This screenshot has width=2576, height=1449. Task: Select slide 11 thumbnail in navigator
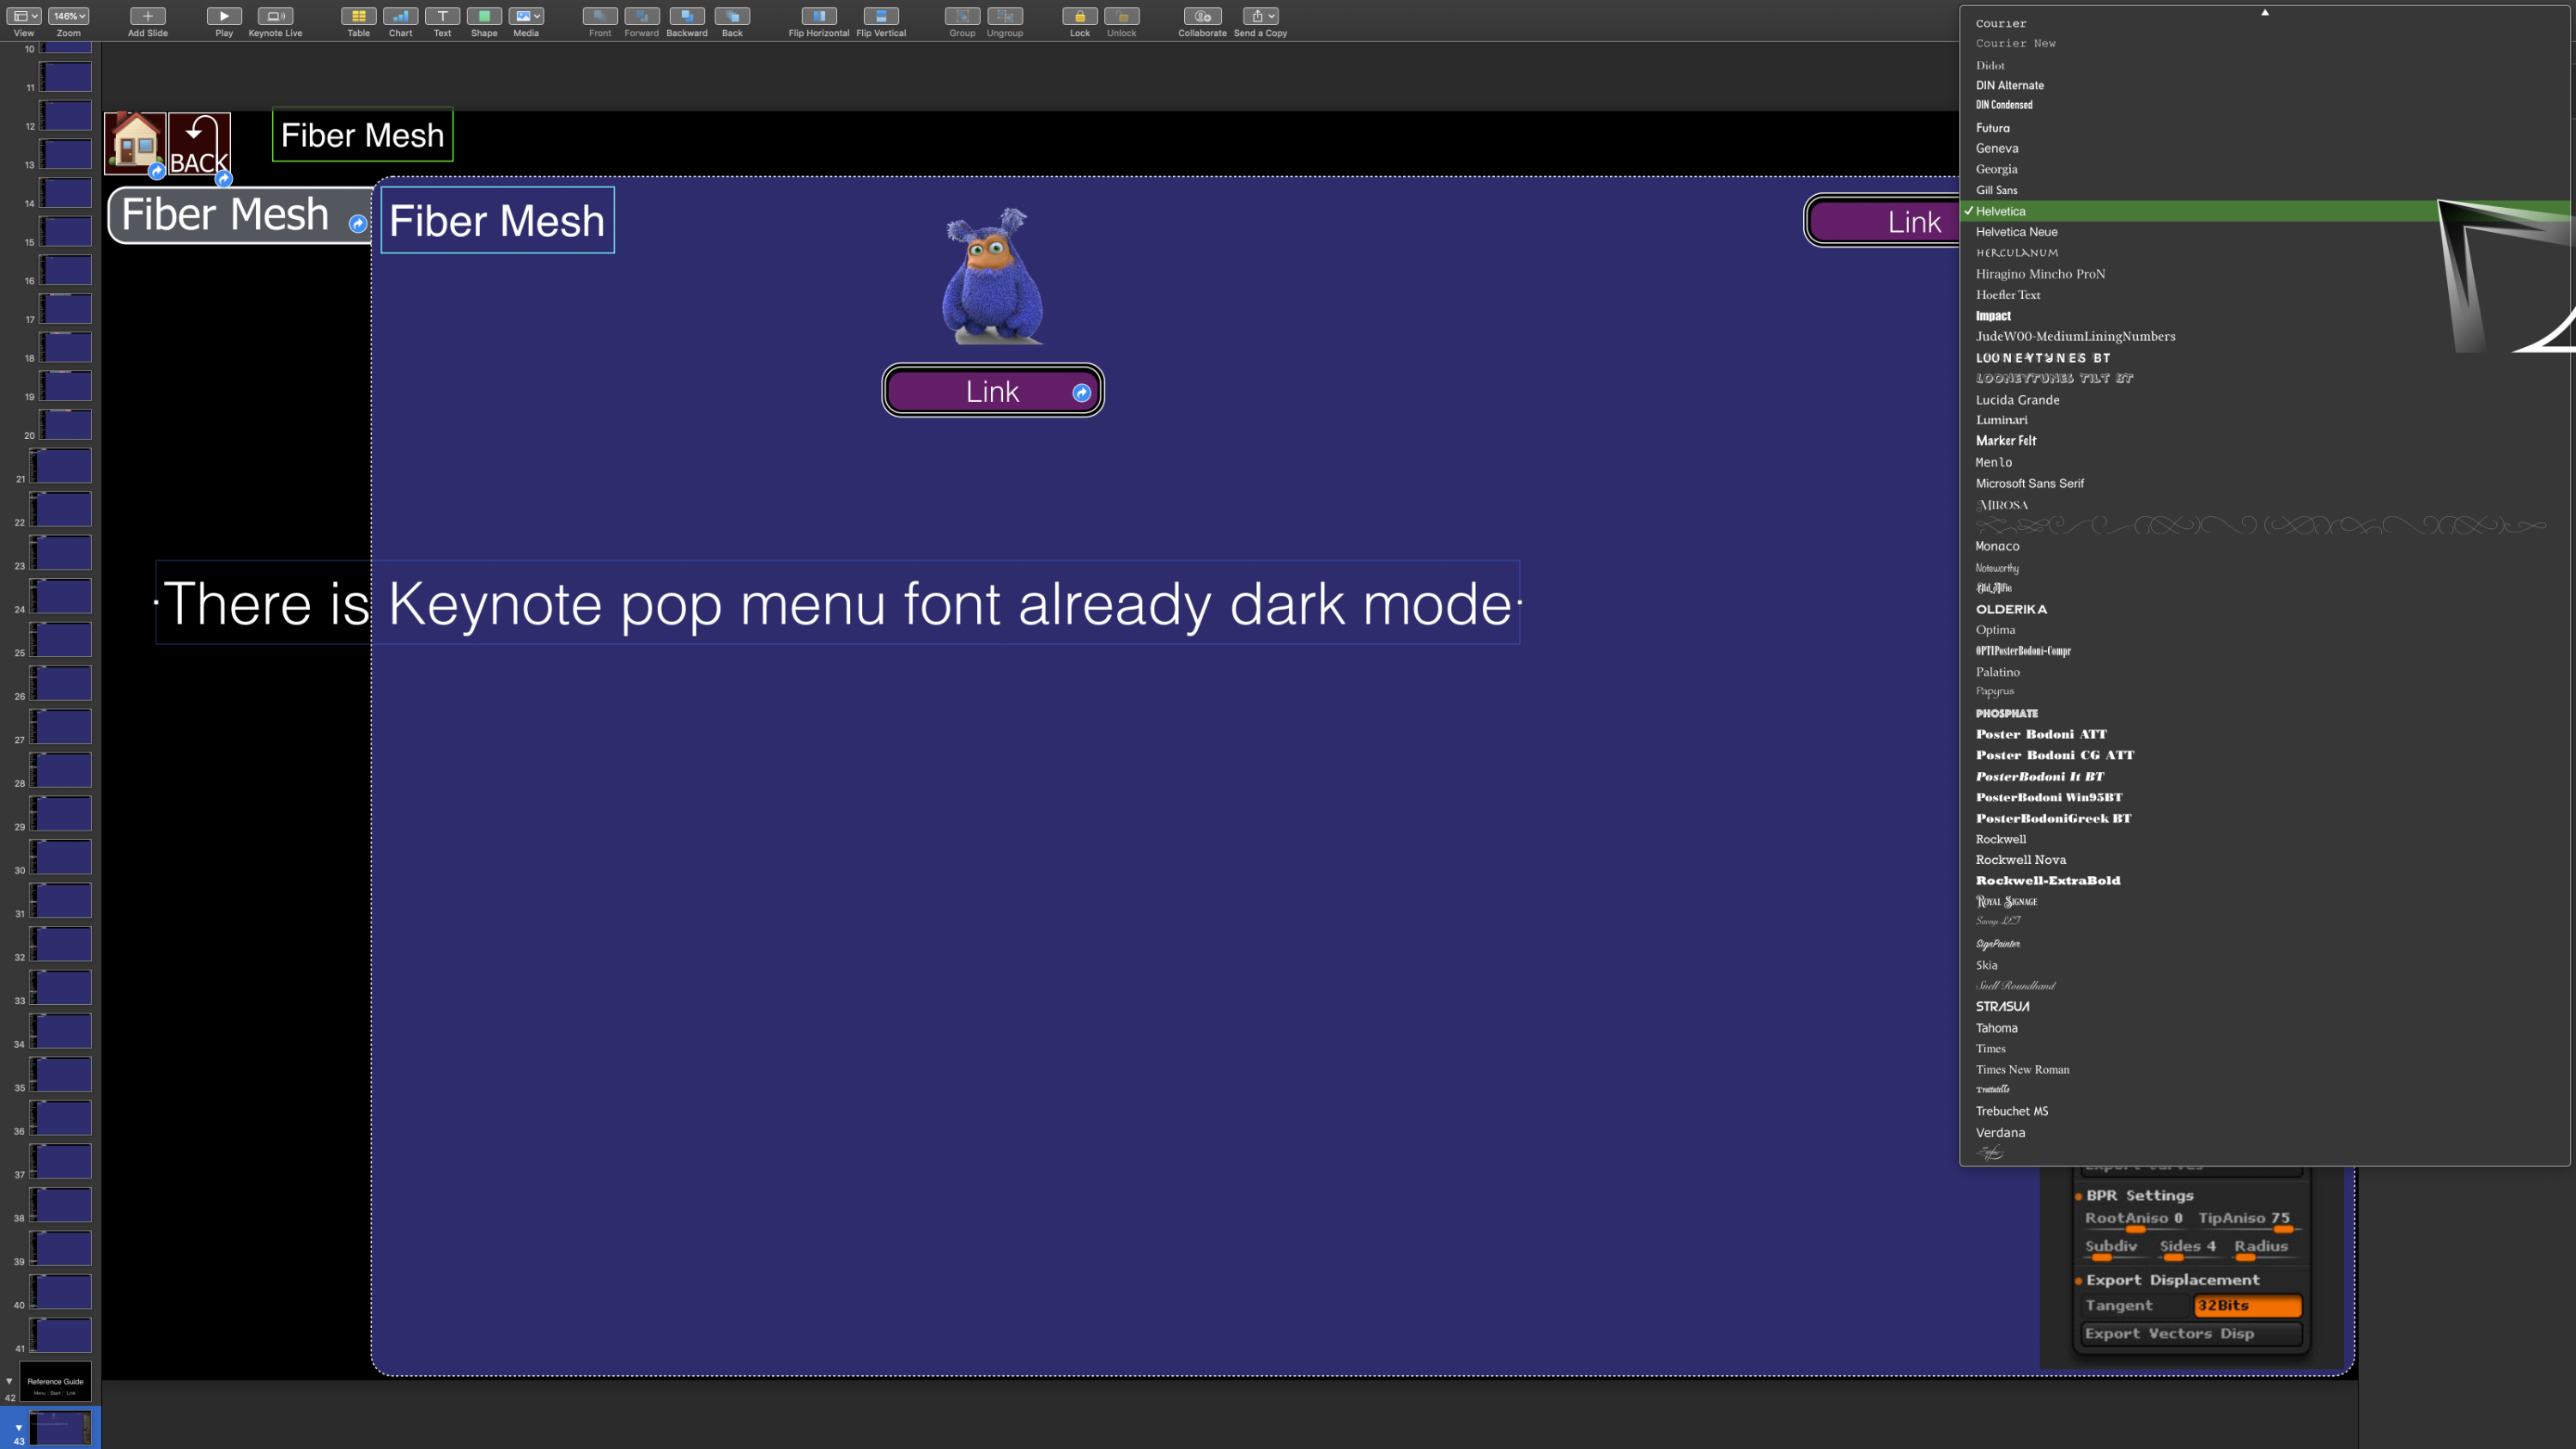(x=65, y=77)
